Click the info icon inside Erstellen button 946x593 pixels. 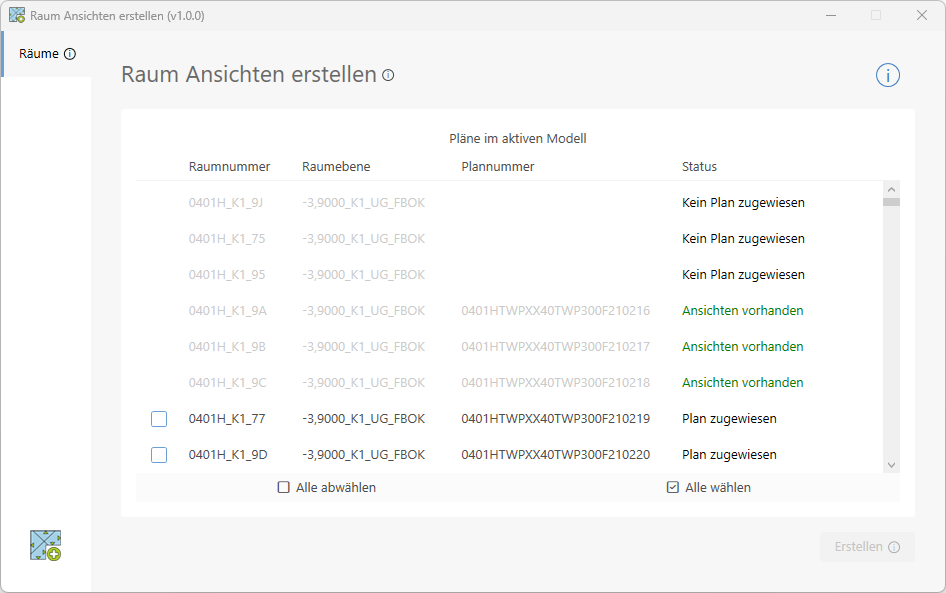(894, 547)
